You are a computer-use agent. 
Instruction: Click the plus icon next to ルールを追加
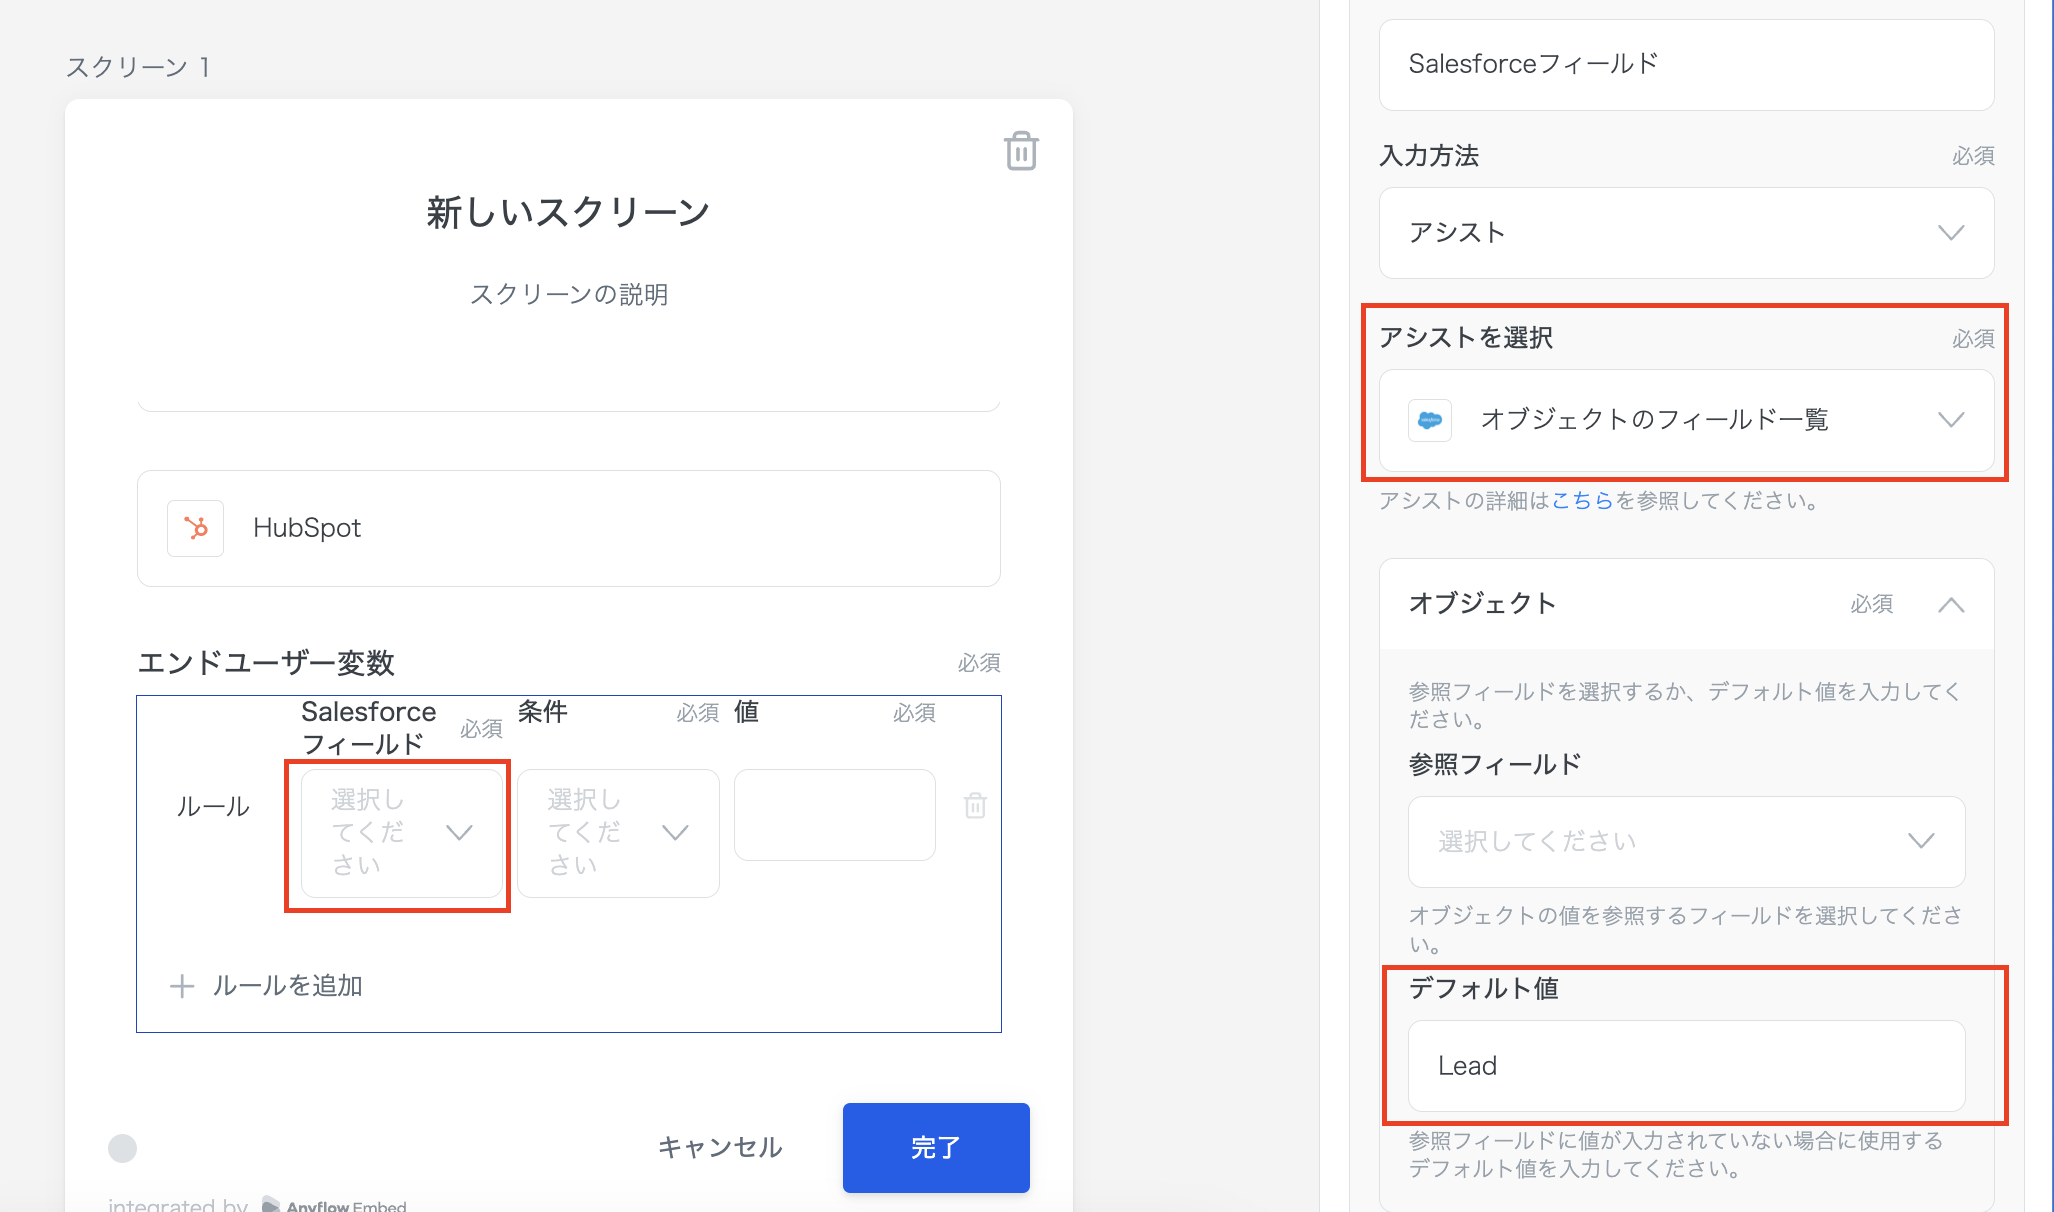(182, 986)
